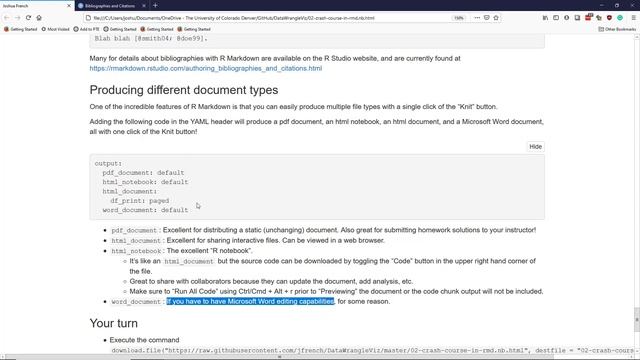Open the Most Visited bookmarks folder
Screen dimensions: 640x360
click(55, 29)
